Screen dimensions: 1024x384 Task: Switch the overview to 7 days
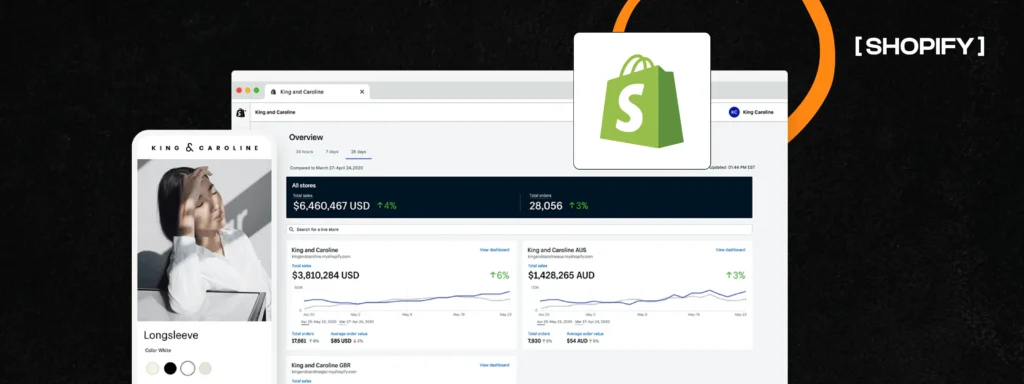click(332, 152)
